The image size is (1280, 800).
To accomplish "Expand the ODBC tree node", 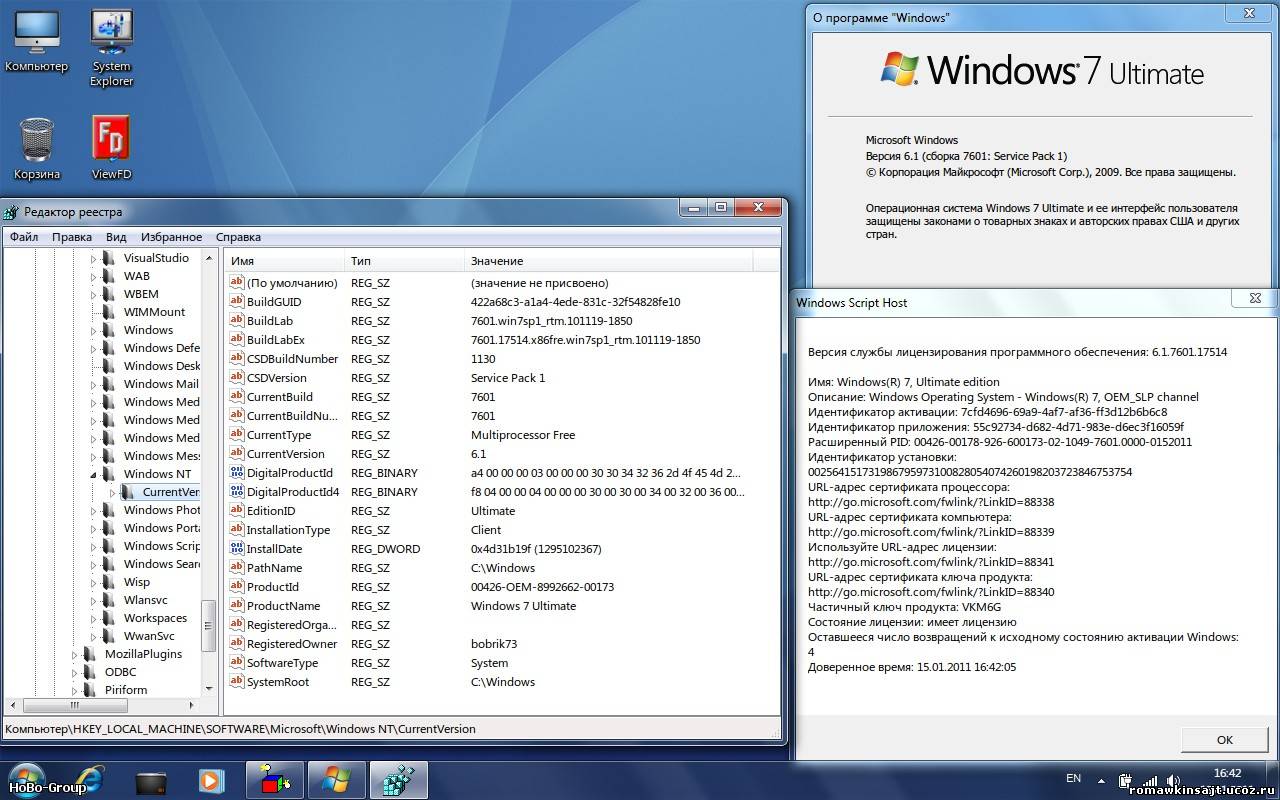I will tap(75, 672).
